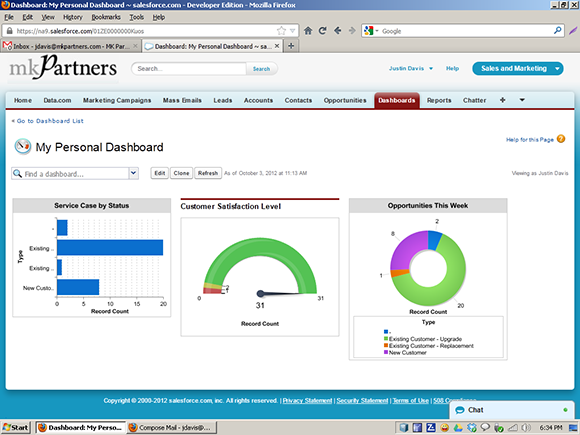Image resolution: width=580 pixels, height=435 pixels.
Task: Open the Justin Davis user menu
Action: [x=411, y=68]
